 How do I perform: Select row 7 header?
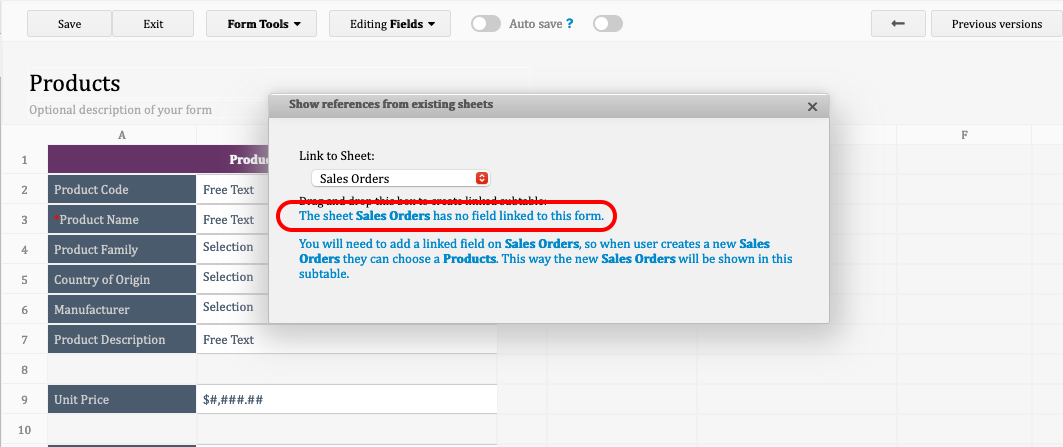(24, 340)
